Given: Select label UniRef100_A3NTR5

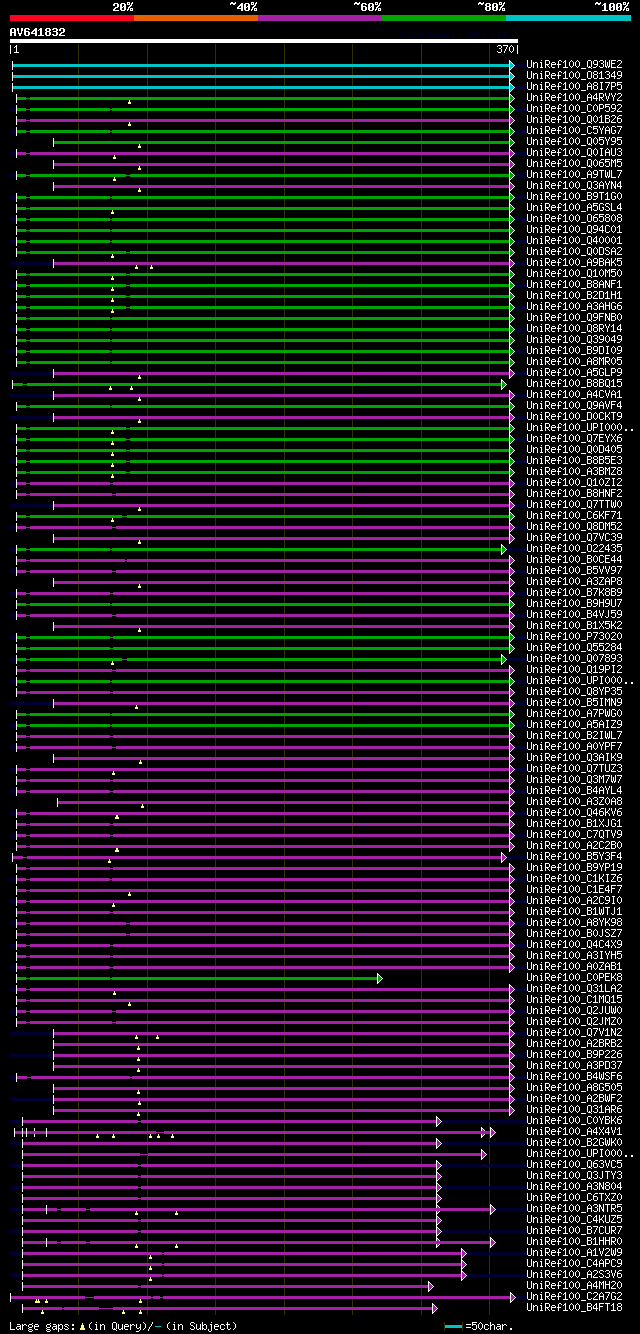Looking at the screenshot, I should pyautogui.click(x=574, y=1209).
